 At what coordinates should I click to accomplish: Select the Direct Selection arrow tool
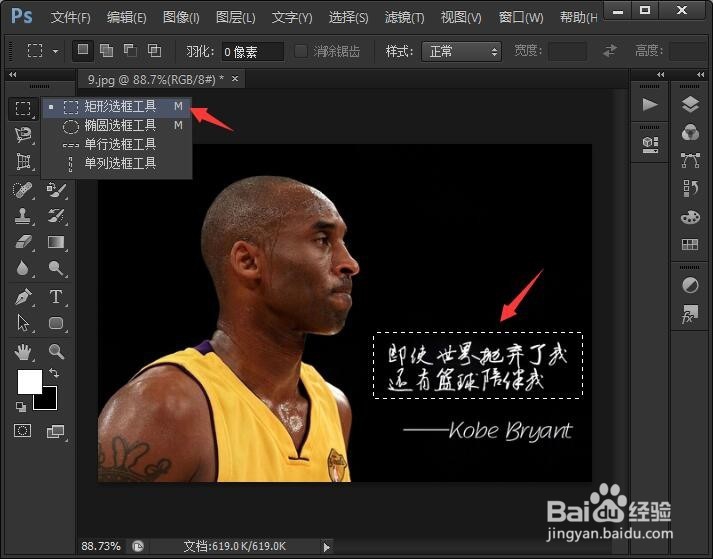click(x=23, y=323)
